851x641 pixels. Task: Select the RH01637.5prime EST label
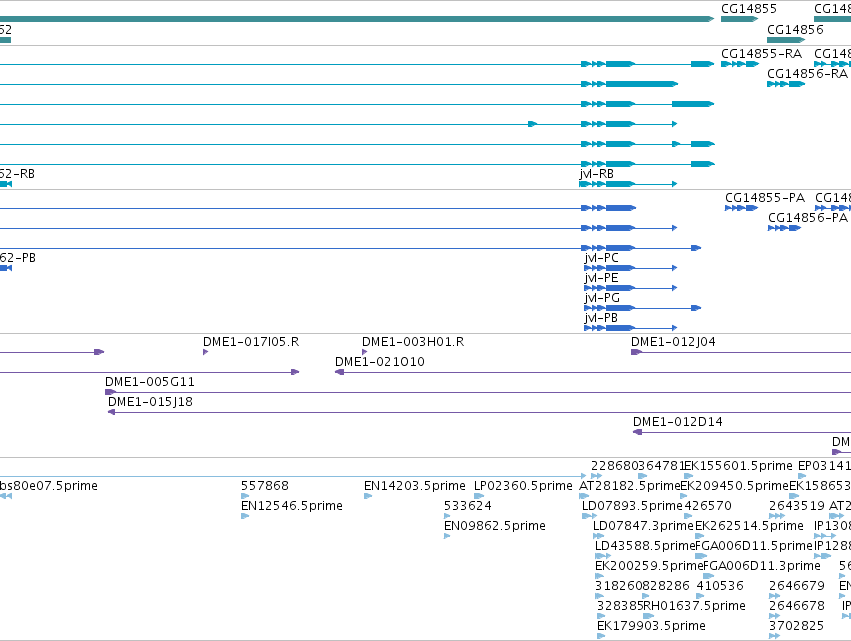pos(694,606)
